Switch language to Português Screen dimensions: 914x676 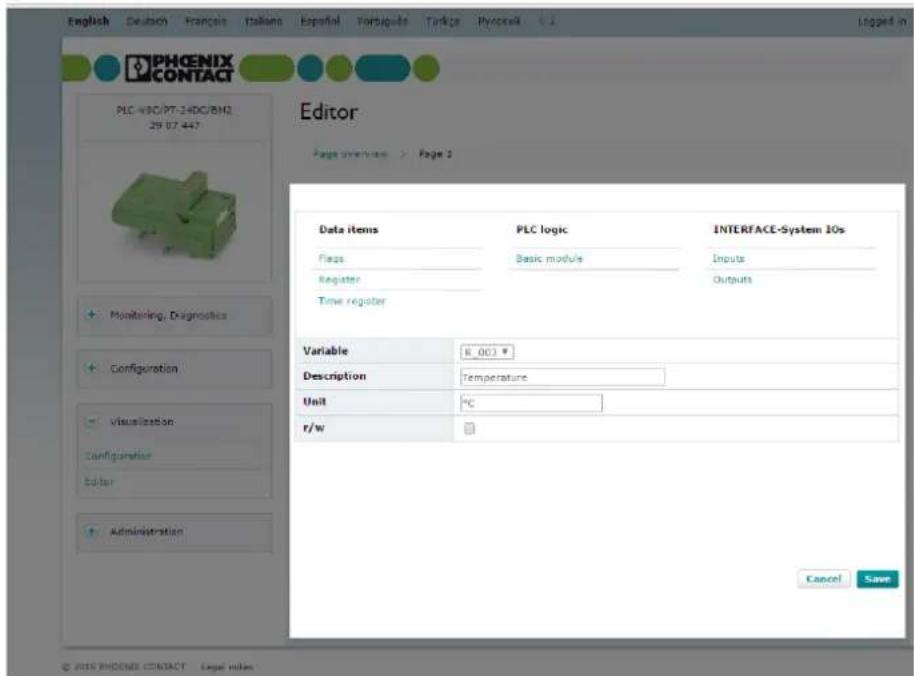[382, 21]
